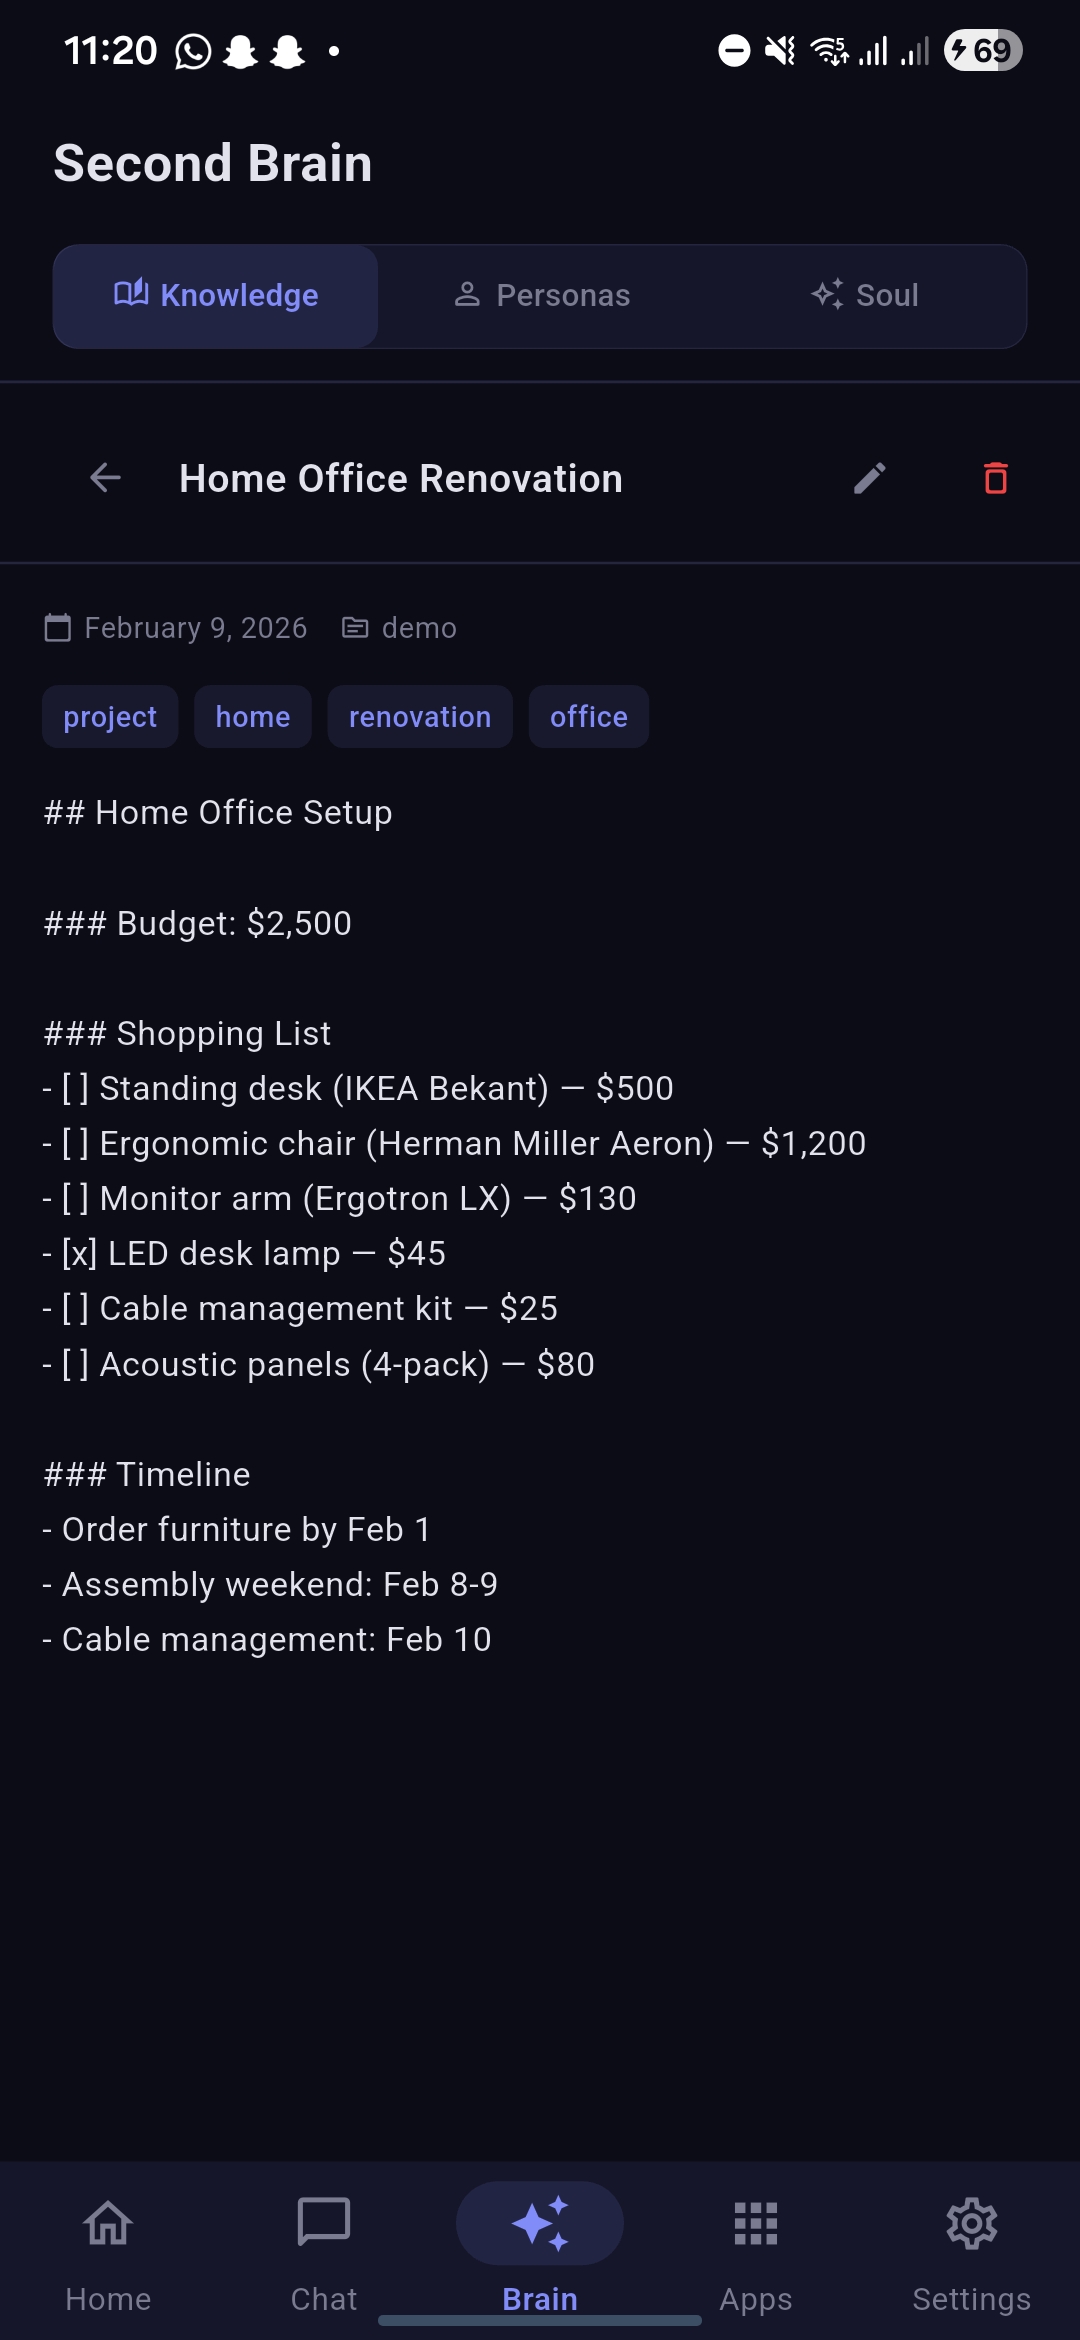Tap the office tag chip
This screenshot has height=2340, width=1080.
pyautogui.click(x=589, y=717)
